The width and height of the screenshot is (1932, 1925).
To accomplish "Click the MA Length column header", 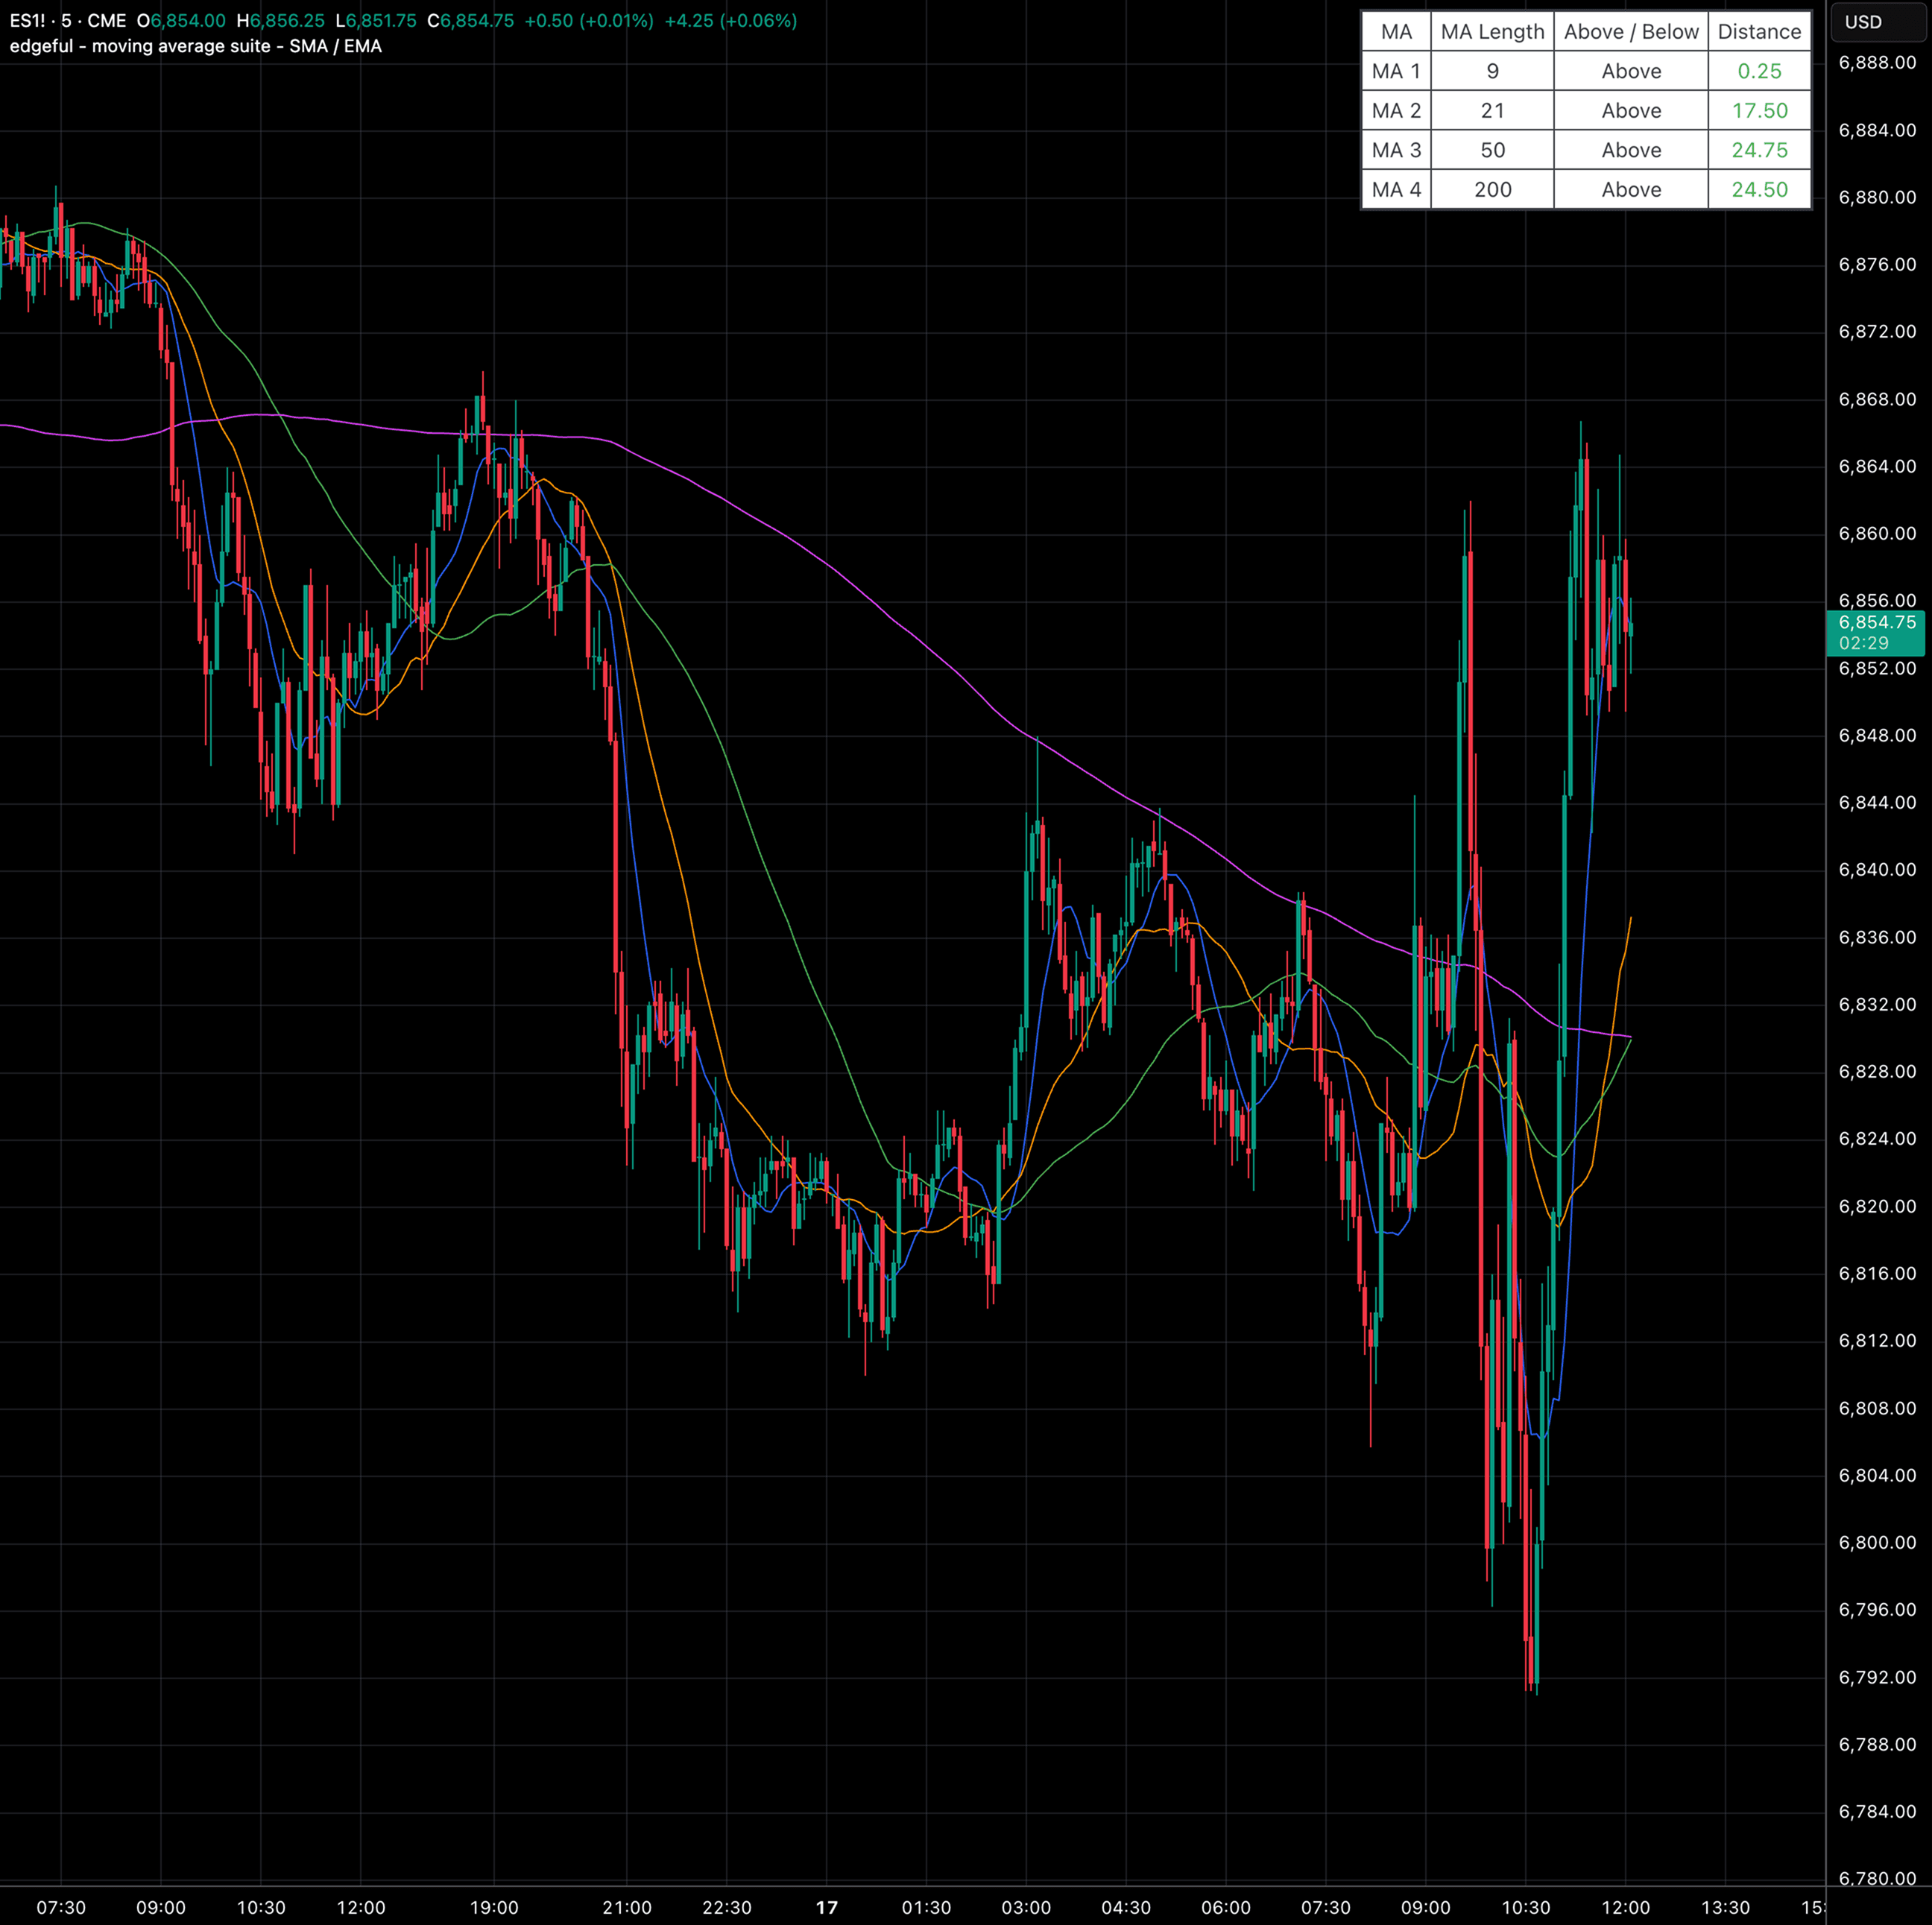I will 1492,31.
